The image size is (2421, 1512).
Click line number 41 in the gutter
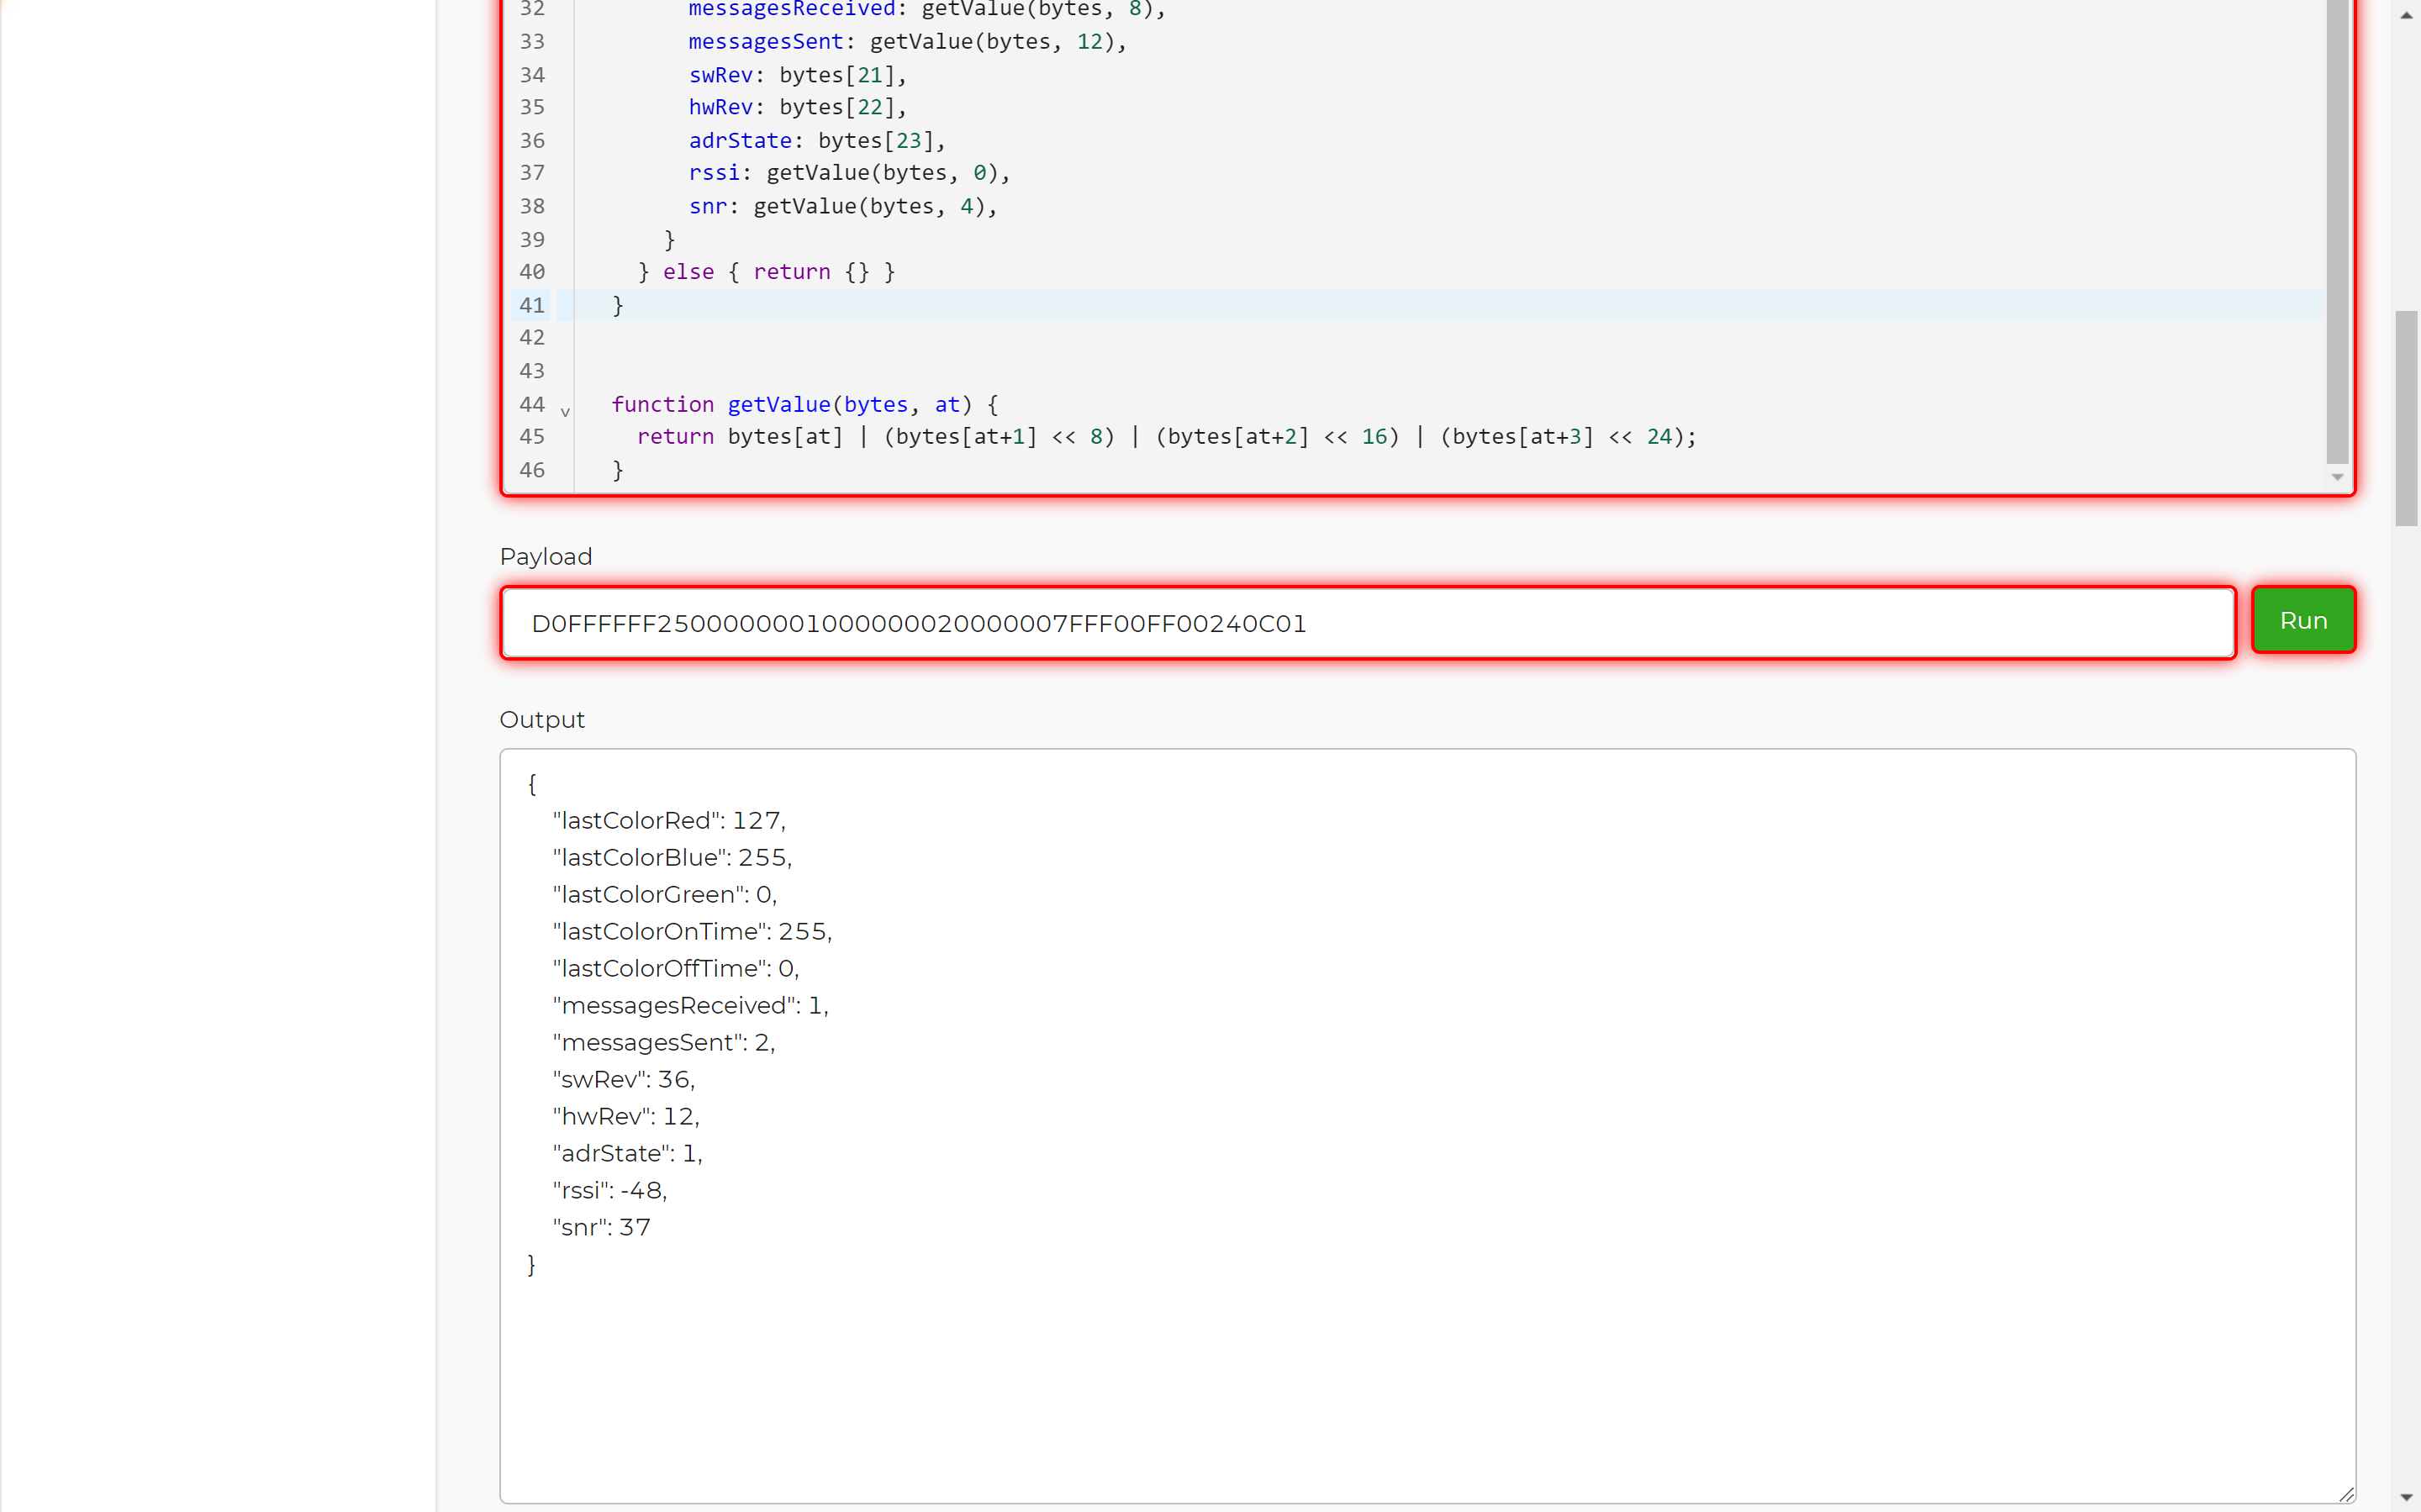click(x=532, y=305)
